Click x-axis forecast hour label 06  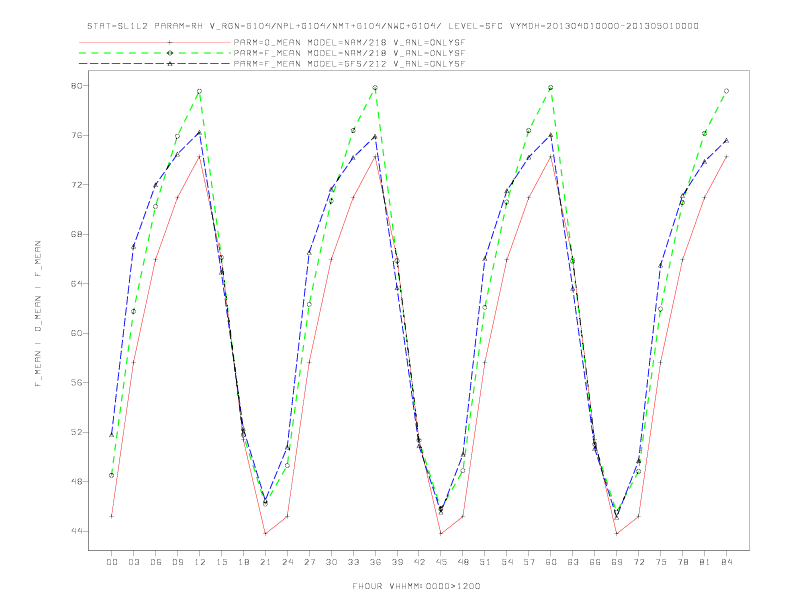coord(156,562)
